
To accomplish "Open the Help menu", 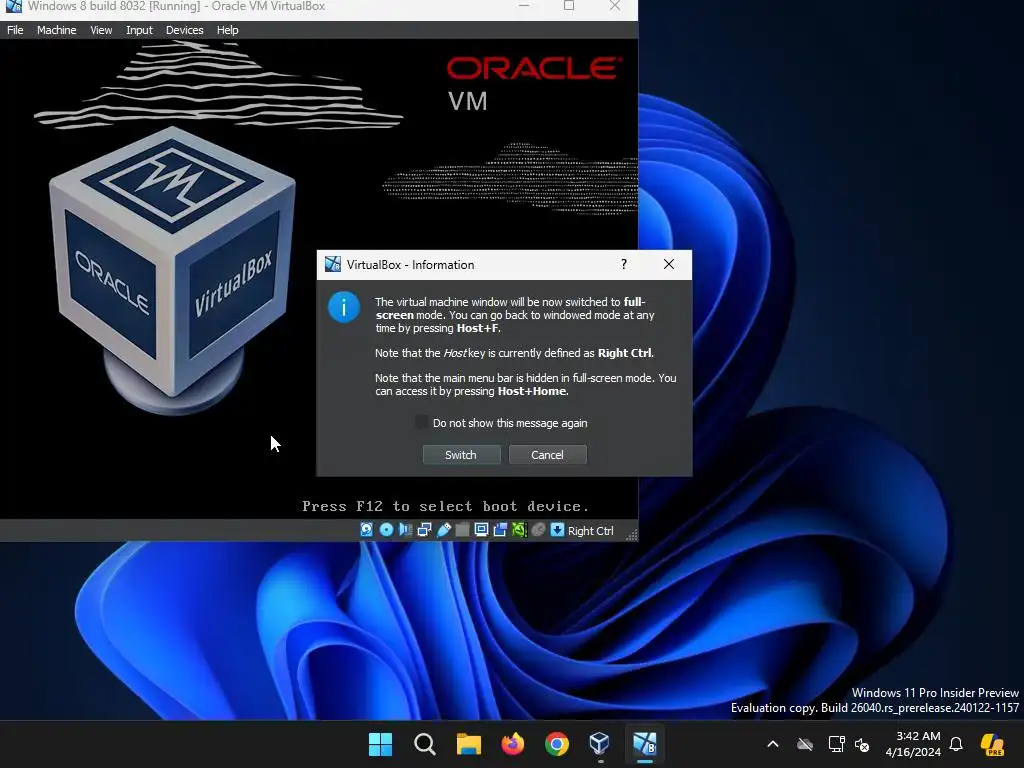I will [227, 30].
